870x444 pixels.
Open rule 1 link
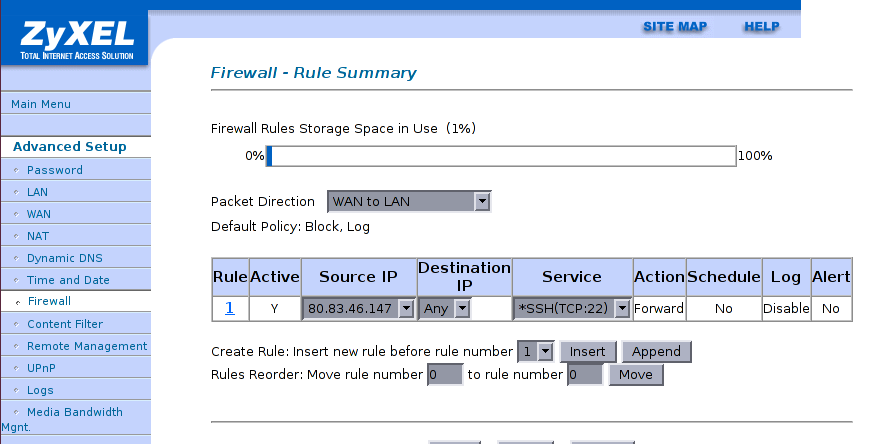pos(230,308)
